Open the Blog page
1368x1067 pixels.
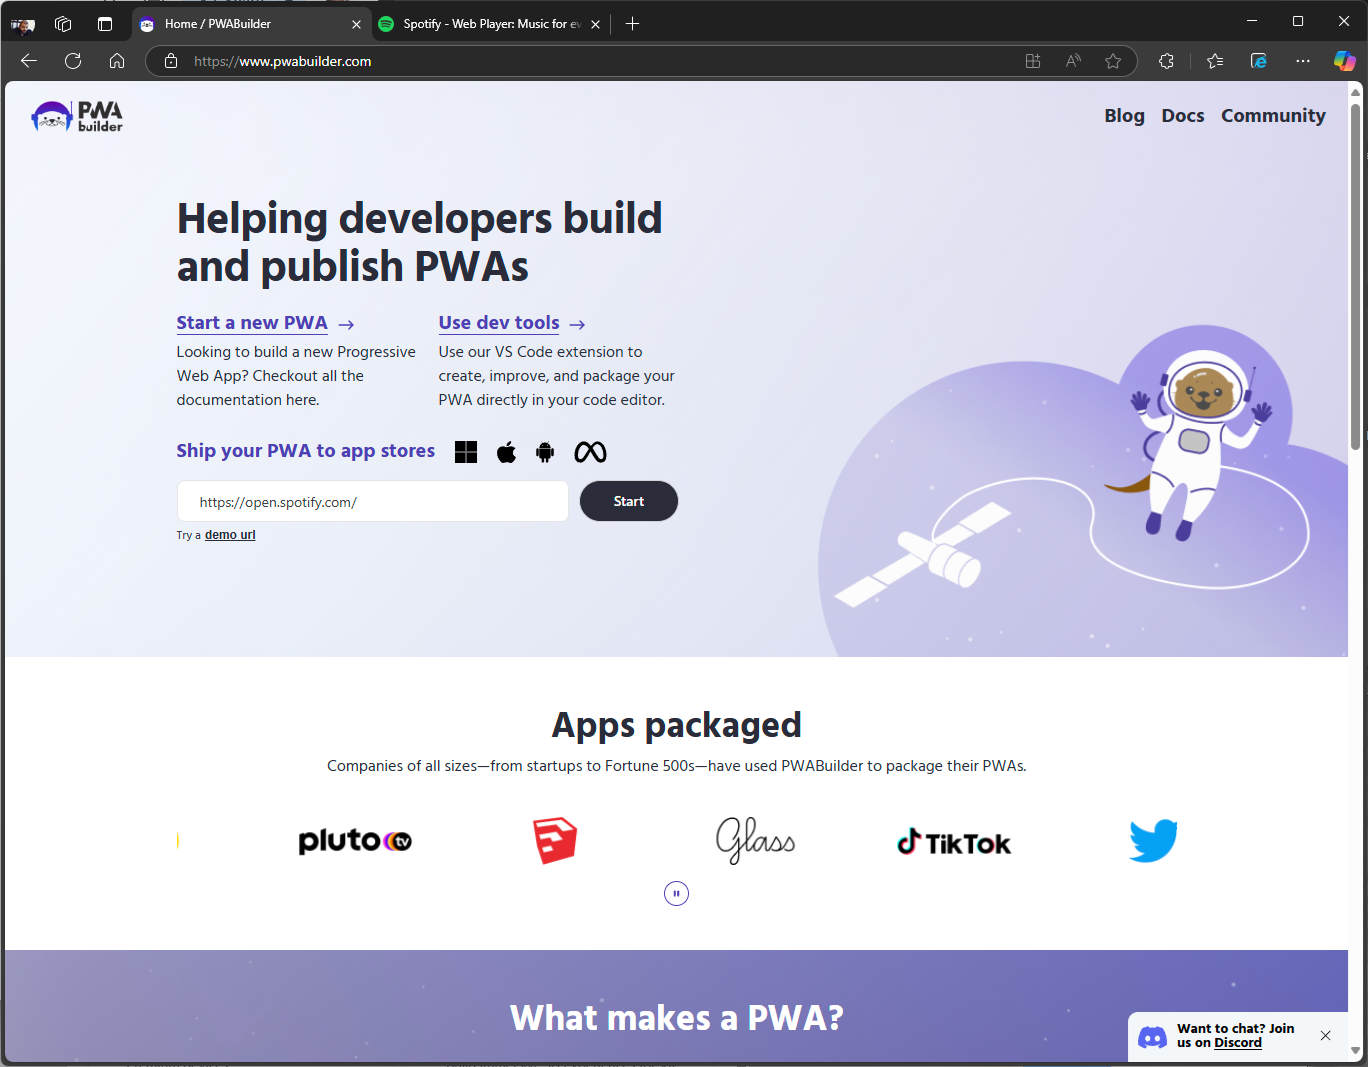pos(1124,116)
